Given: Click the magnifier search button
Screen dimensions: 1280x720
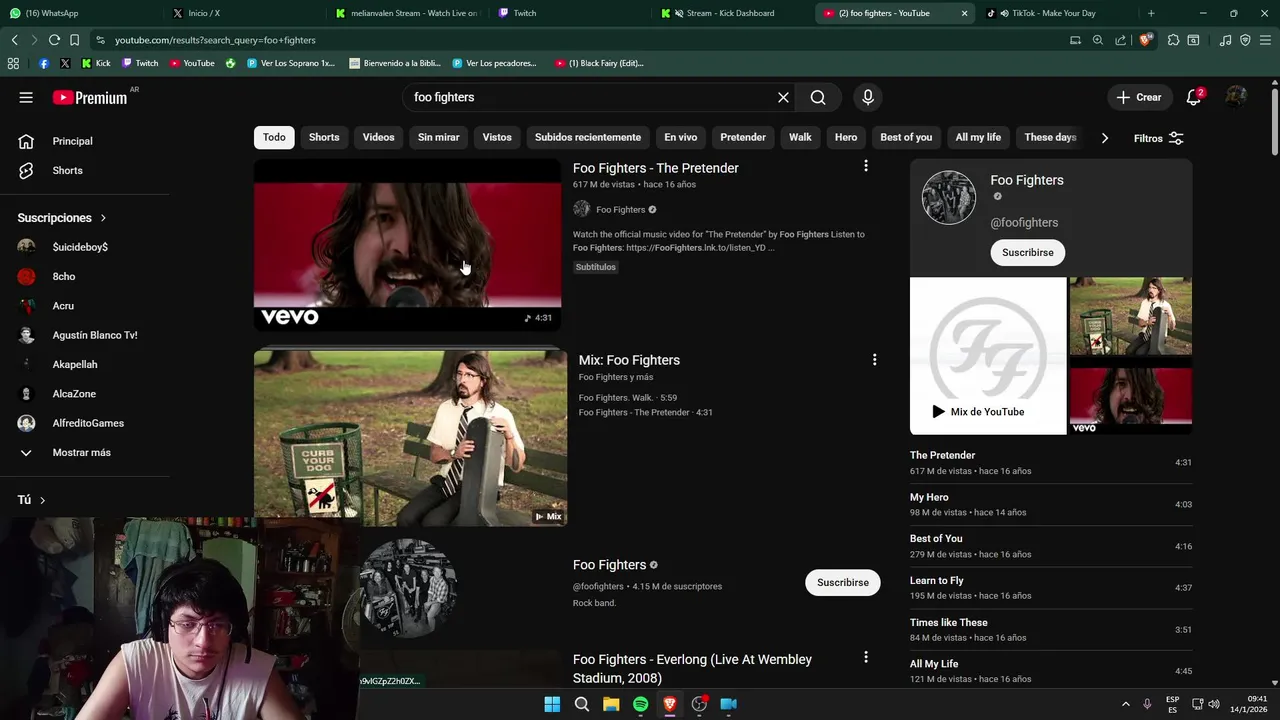Looking at the screenshot, I should [x=818, y=97].
